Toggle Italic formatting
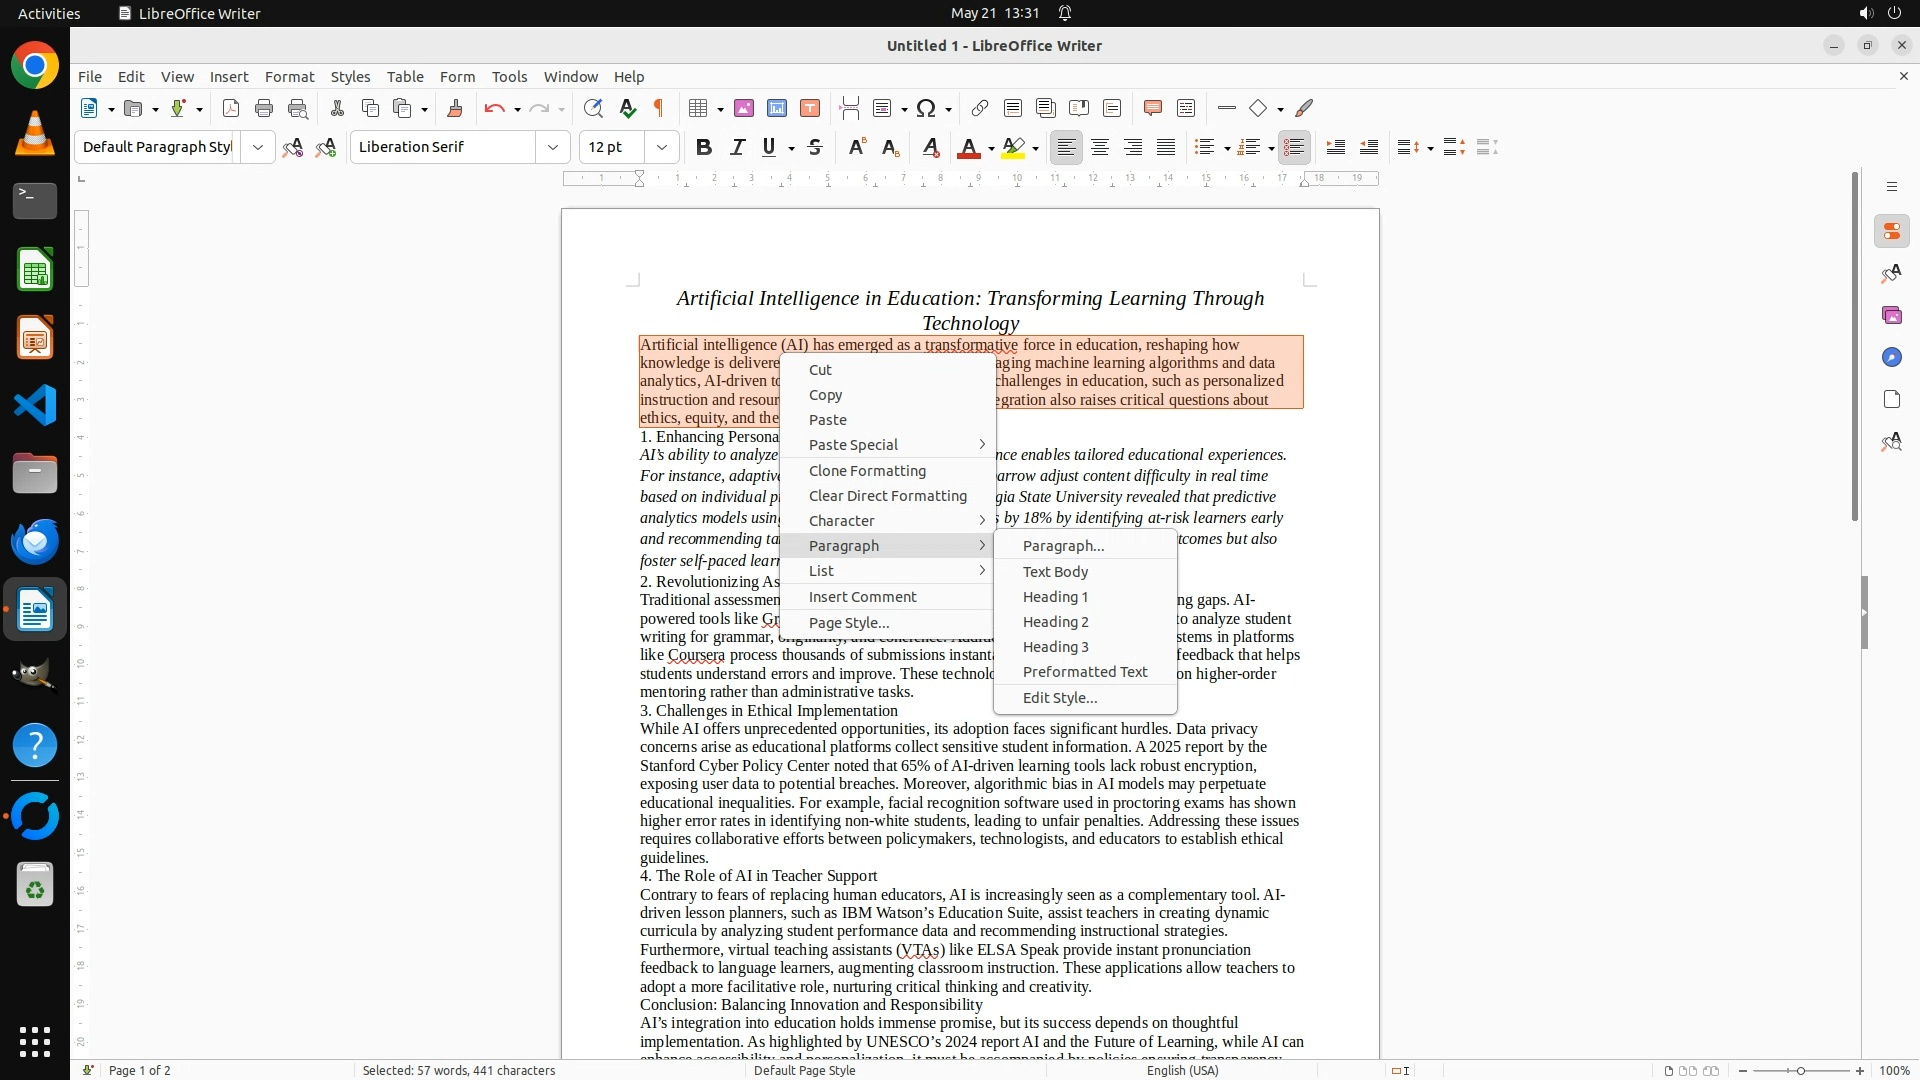The height and width of the screenshot is (1080, 1920). (x=738, y=147)
